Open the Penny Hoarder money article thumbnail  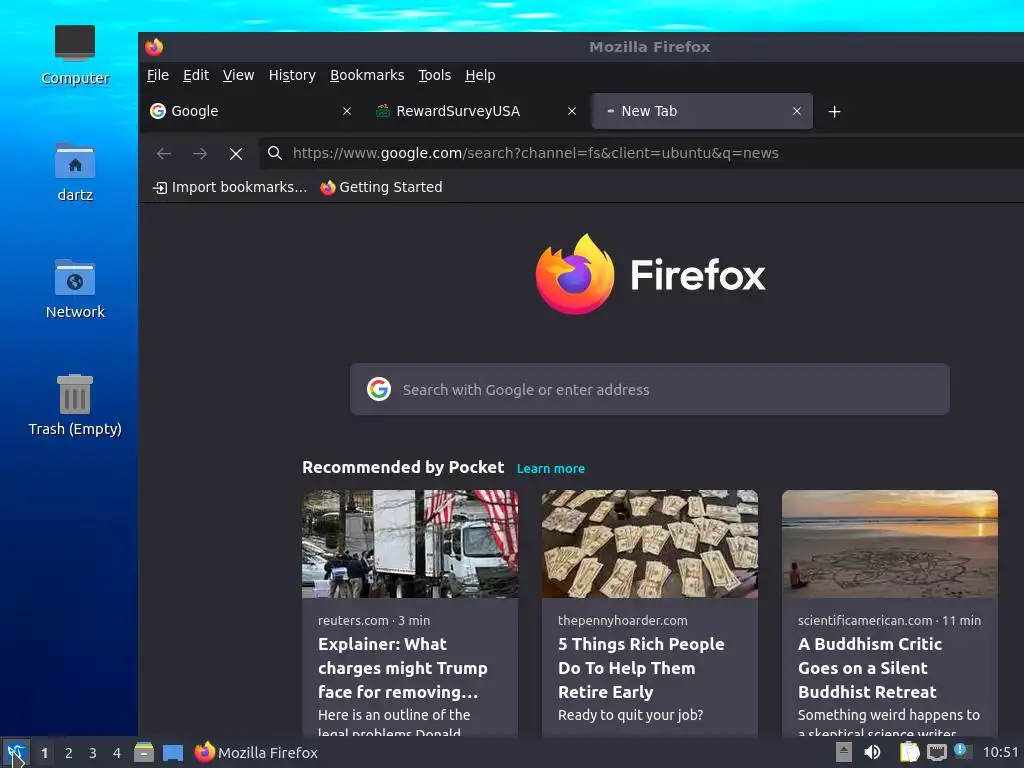coord(650,544)
